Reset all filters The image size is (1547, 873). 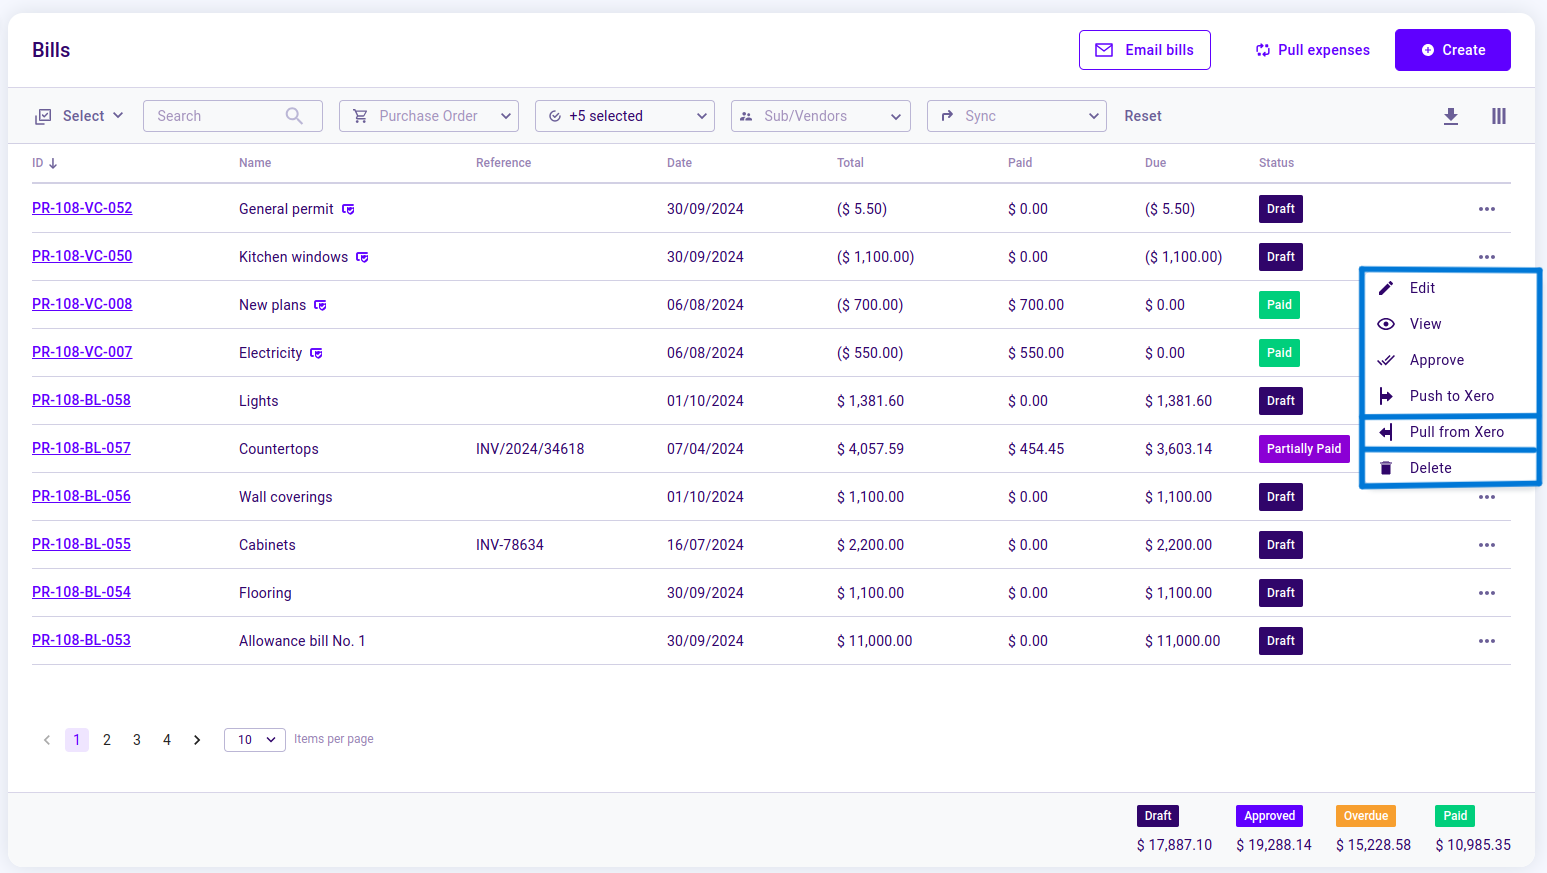pos(1143,116)
